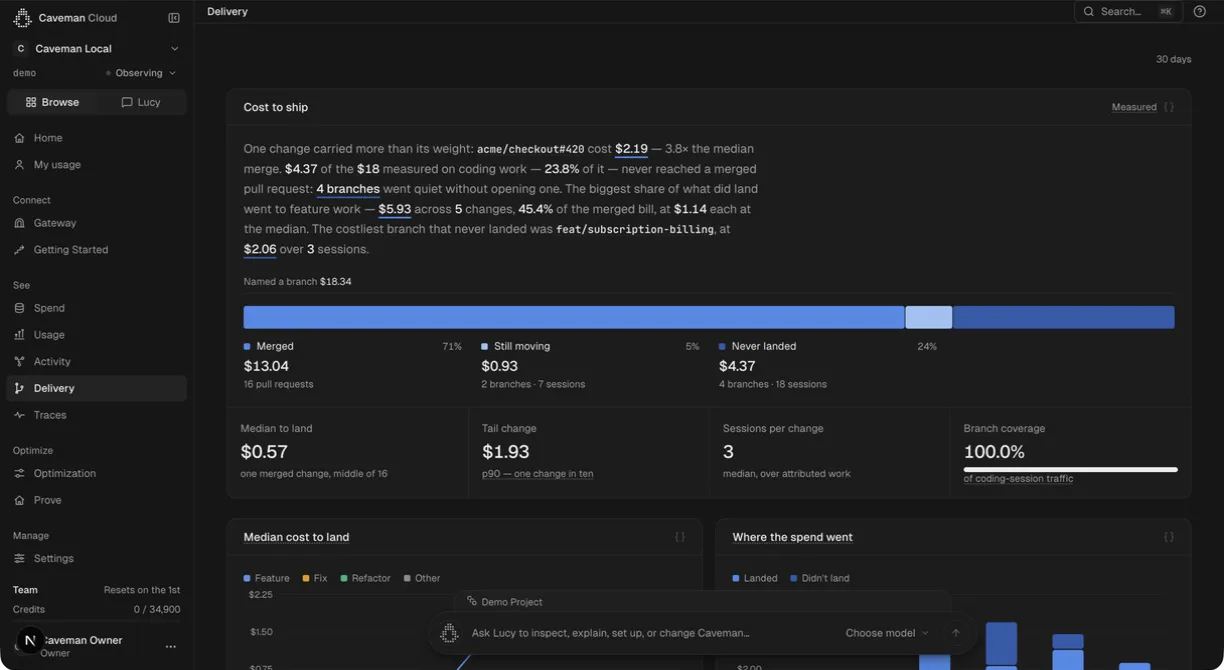The width and height of the screenshot is (1224, 670).
Task: Switch to the Lucy tab
Action: [141, 102]
